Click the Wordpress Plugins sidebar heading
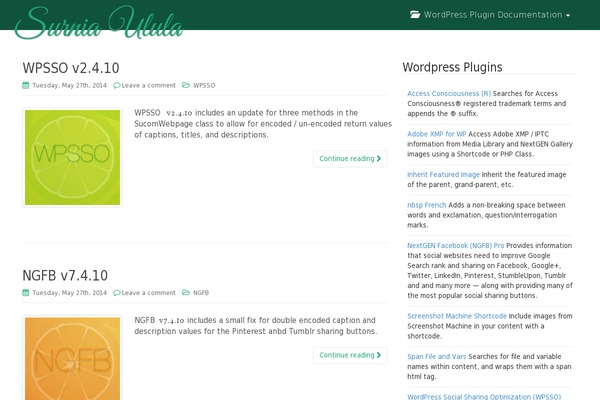 (x=452, y=67)
